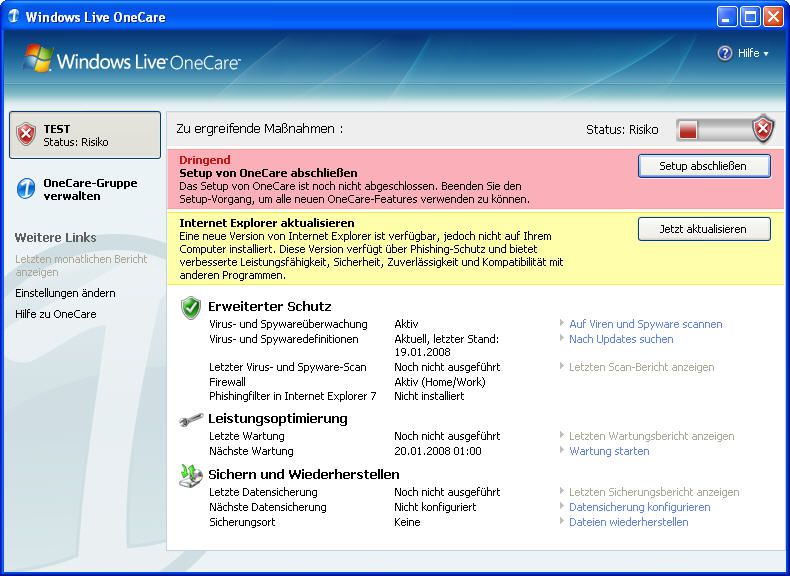The height and width of the screenshot is (576, 790).
Task: Open OneCare-Gruppe verwalten
Action: coord(90,189)
